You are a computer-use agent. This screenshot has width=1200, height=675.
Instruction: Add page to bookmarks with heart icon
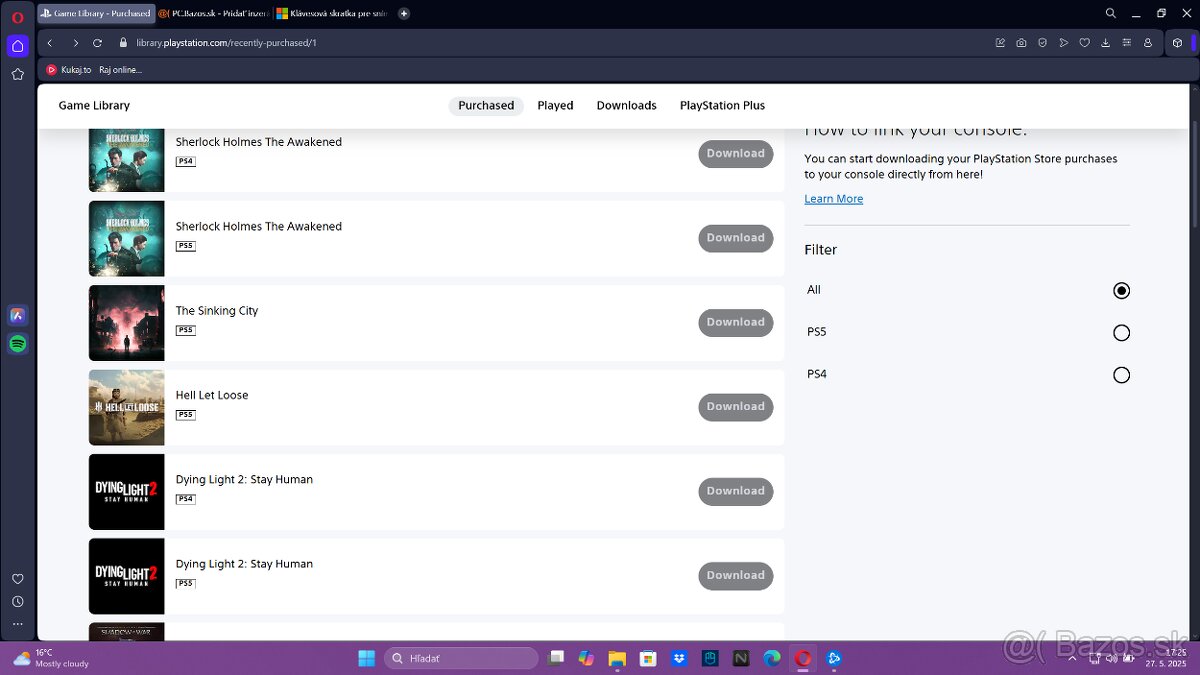1084,43
